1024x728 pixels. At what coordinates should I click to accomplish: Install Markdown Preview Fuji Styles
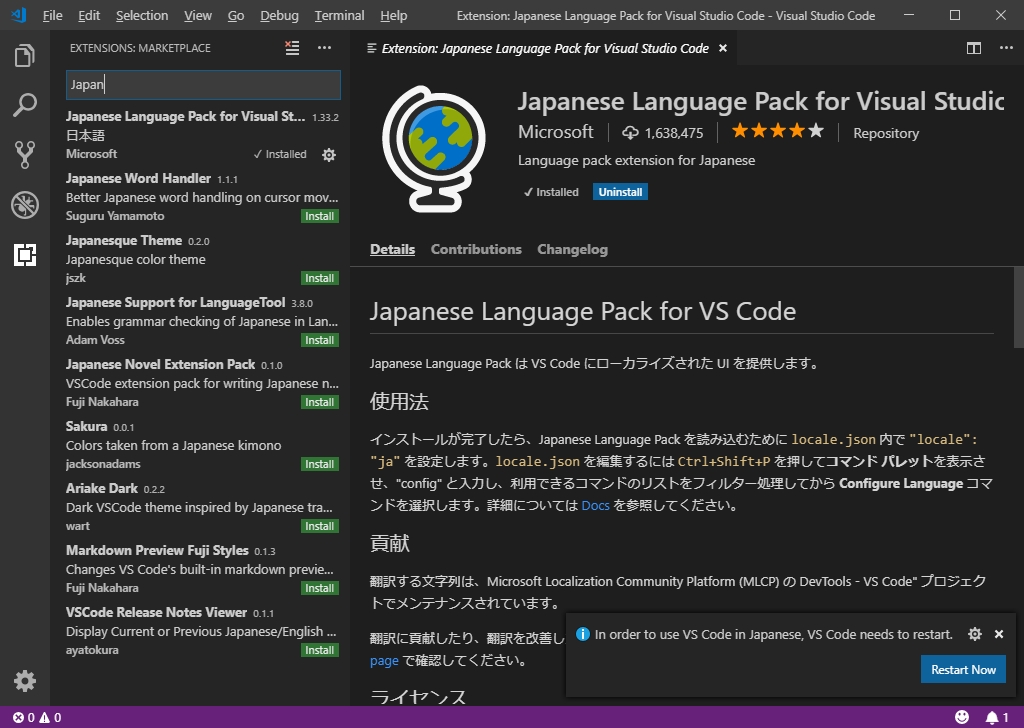point(319,588)
